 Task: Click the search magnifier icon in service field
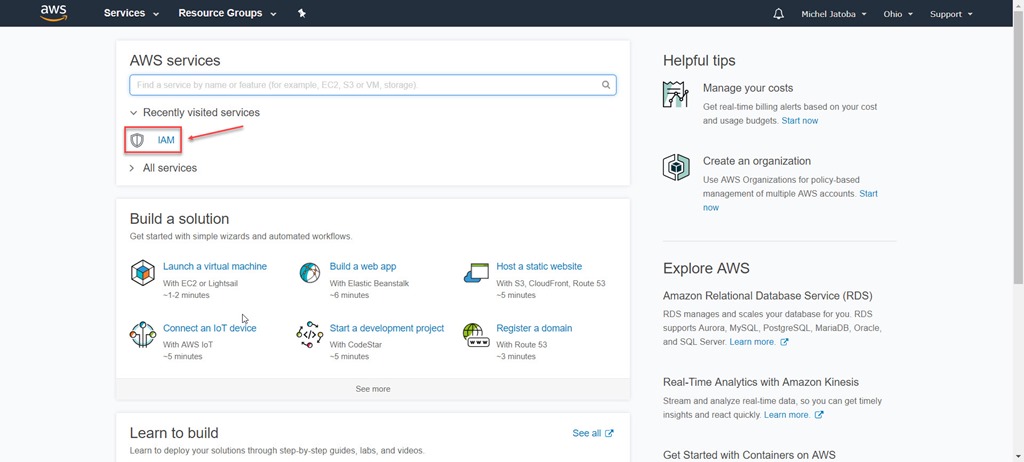click(x=606, y=85)
